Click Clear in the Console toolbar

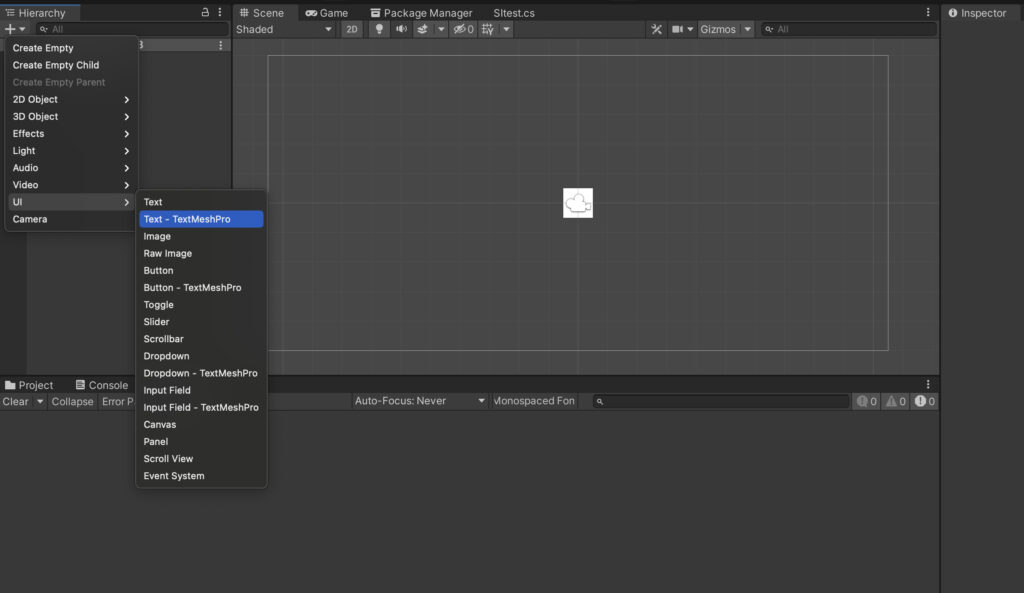(15, 401)
